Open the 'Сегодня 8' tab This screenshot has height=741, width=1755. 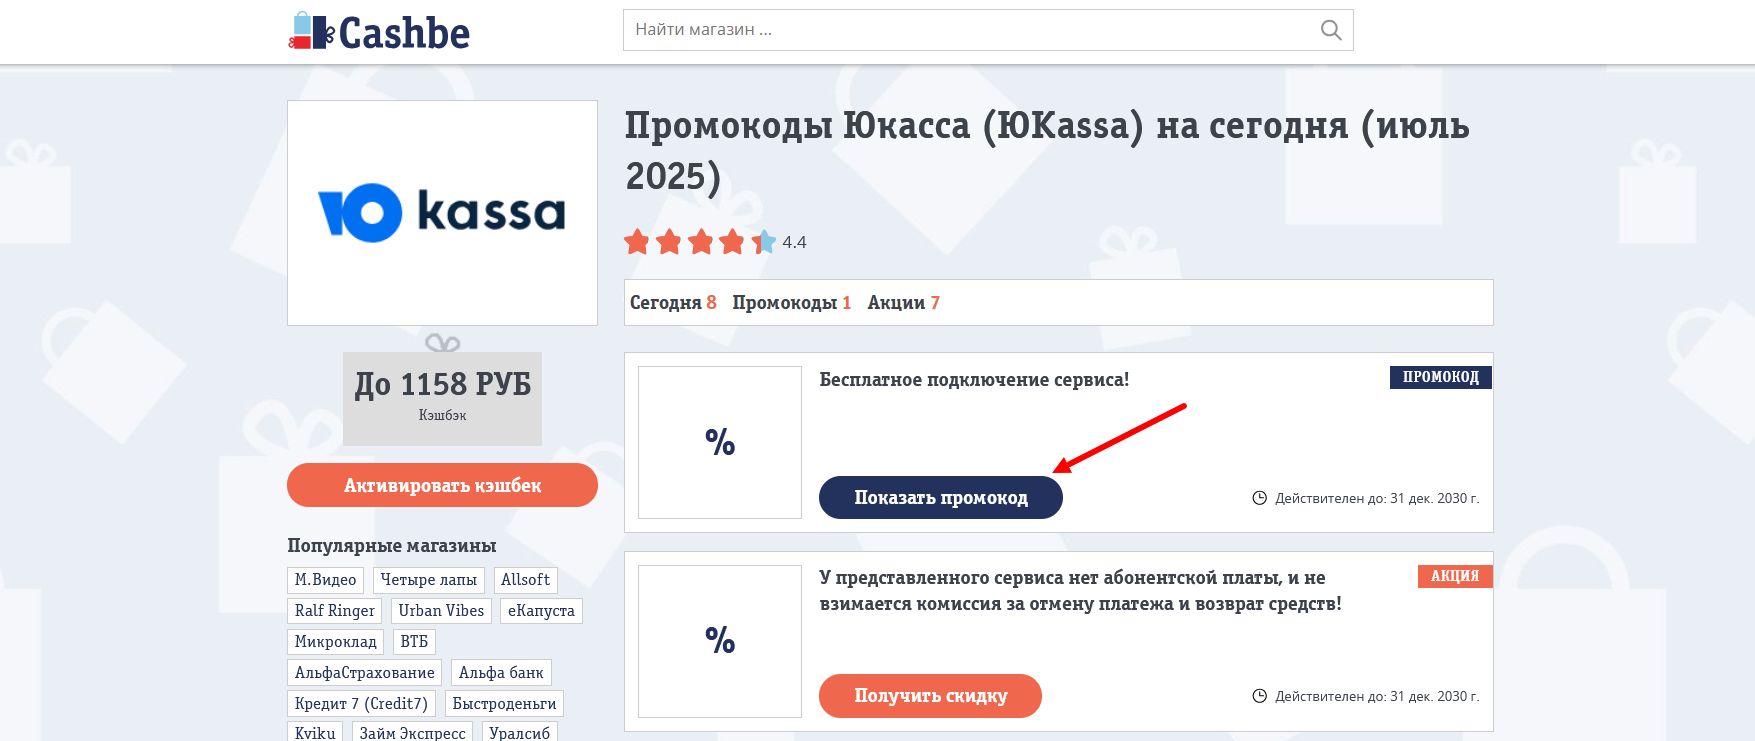click(673, 303)
